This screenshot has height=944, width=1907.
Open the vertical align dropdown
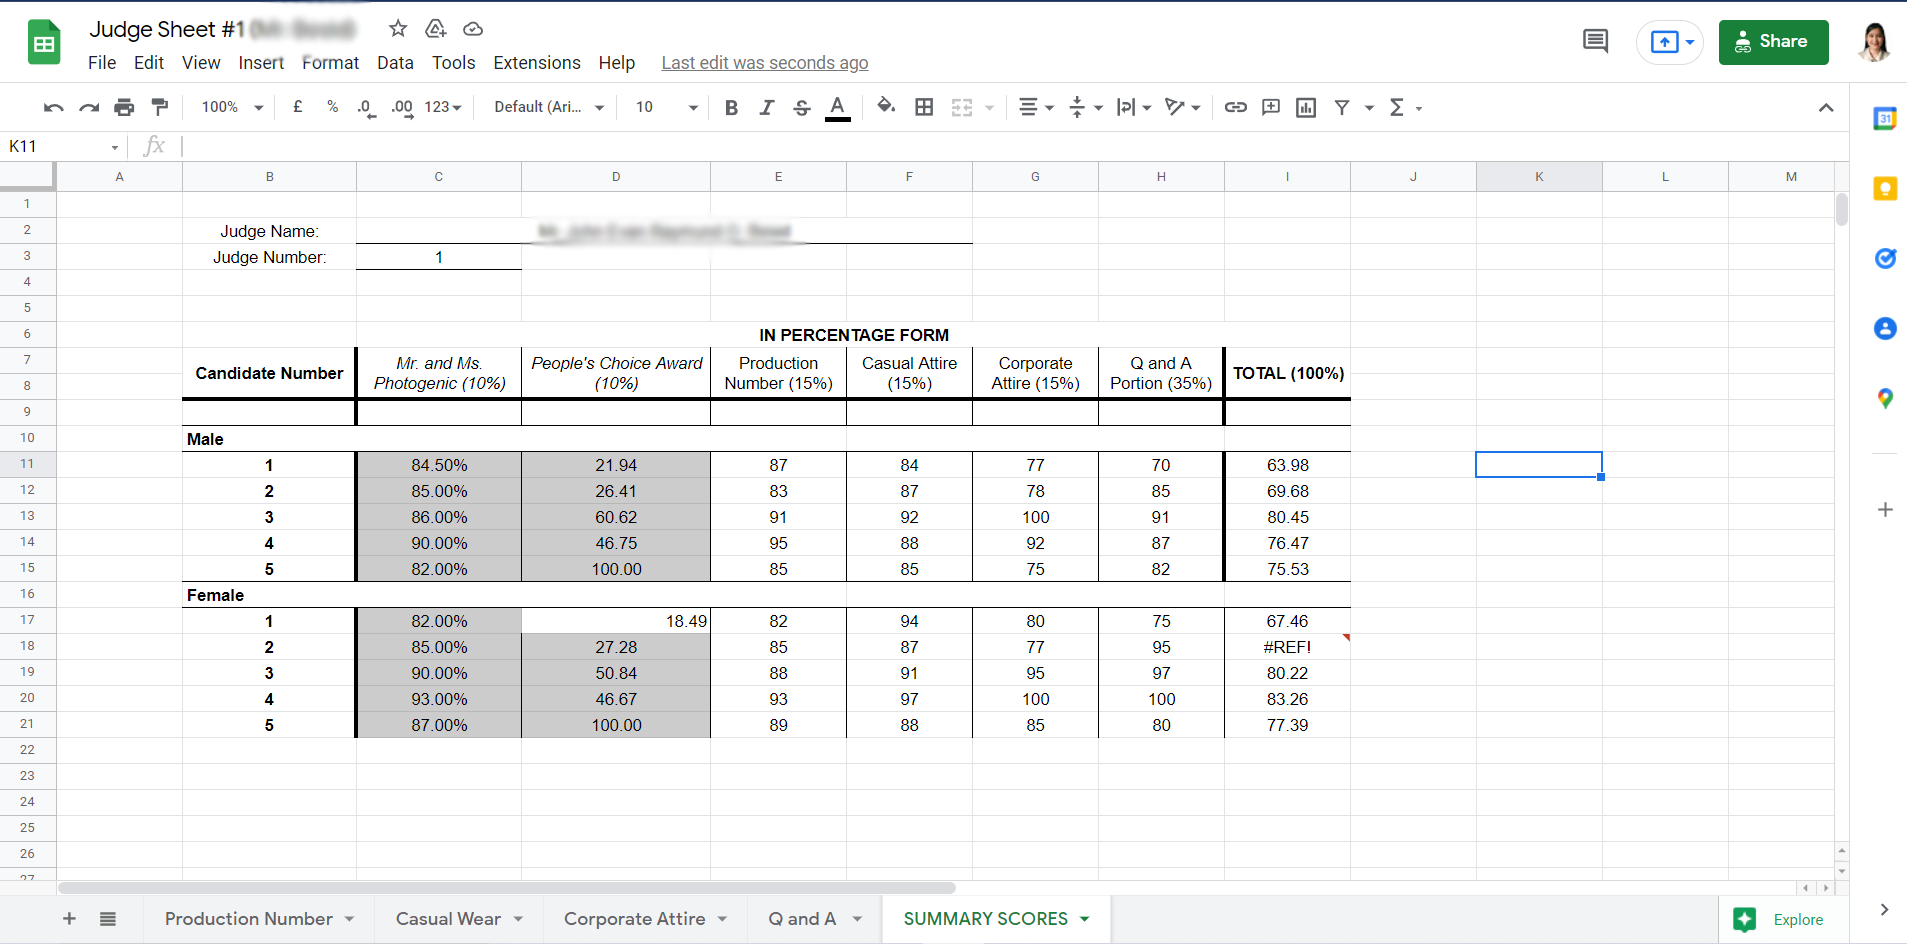pyautogui.click(x=1085, y=107)
